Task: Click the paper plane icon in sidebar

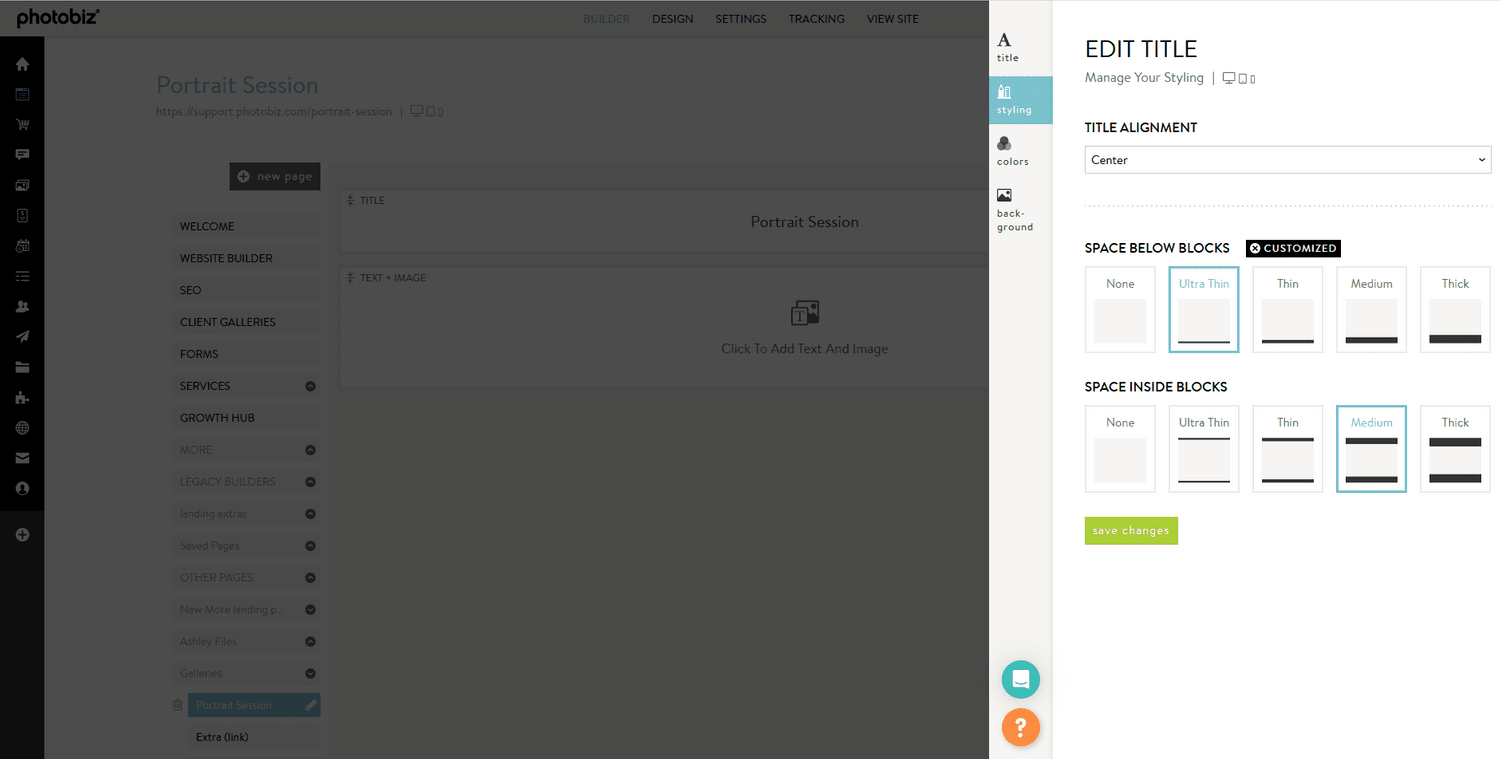Action: click(x=22, y=337)
